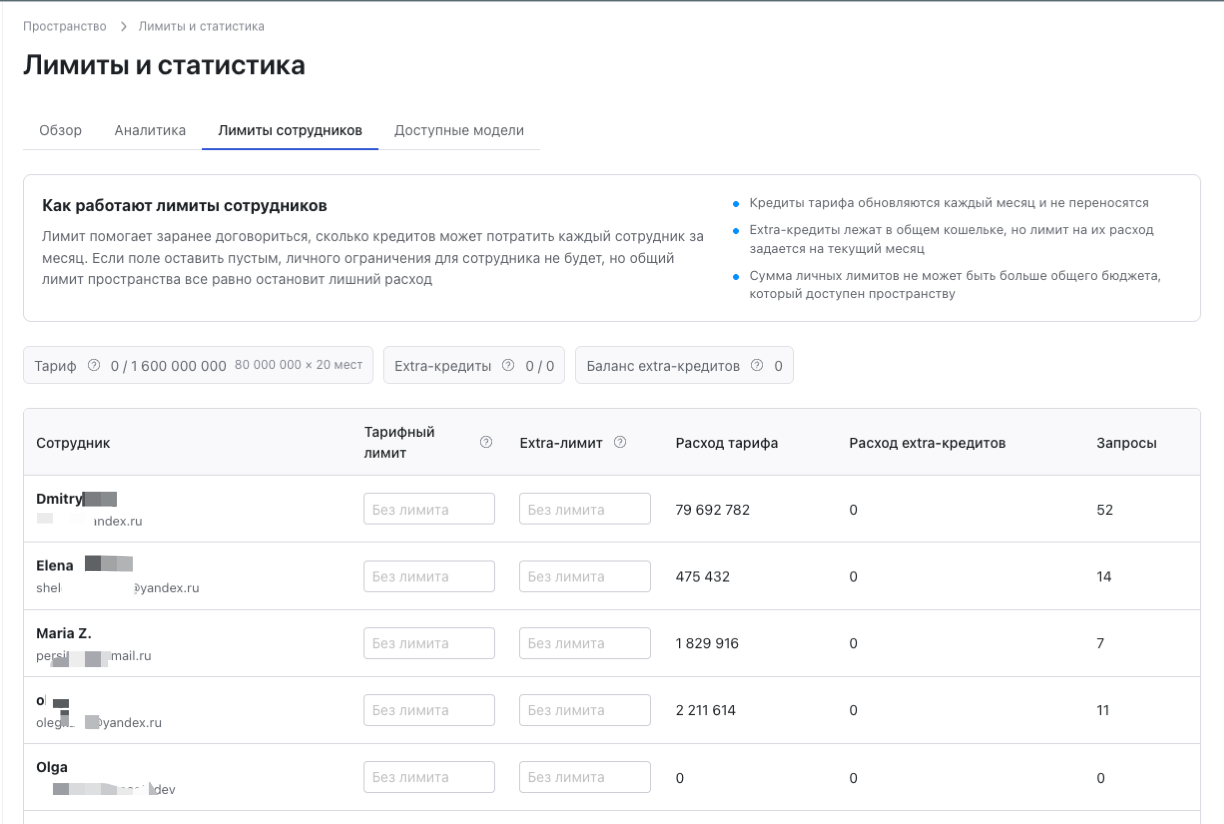Click the value 1 829 916
Screen dimensions: 1224x824
[x=707, y=644]
